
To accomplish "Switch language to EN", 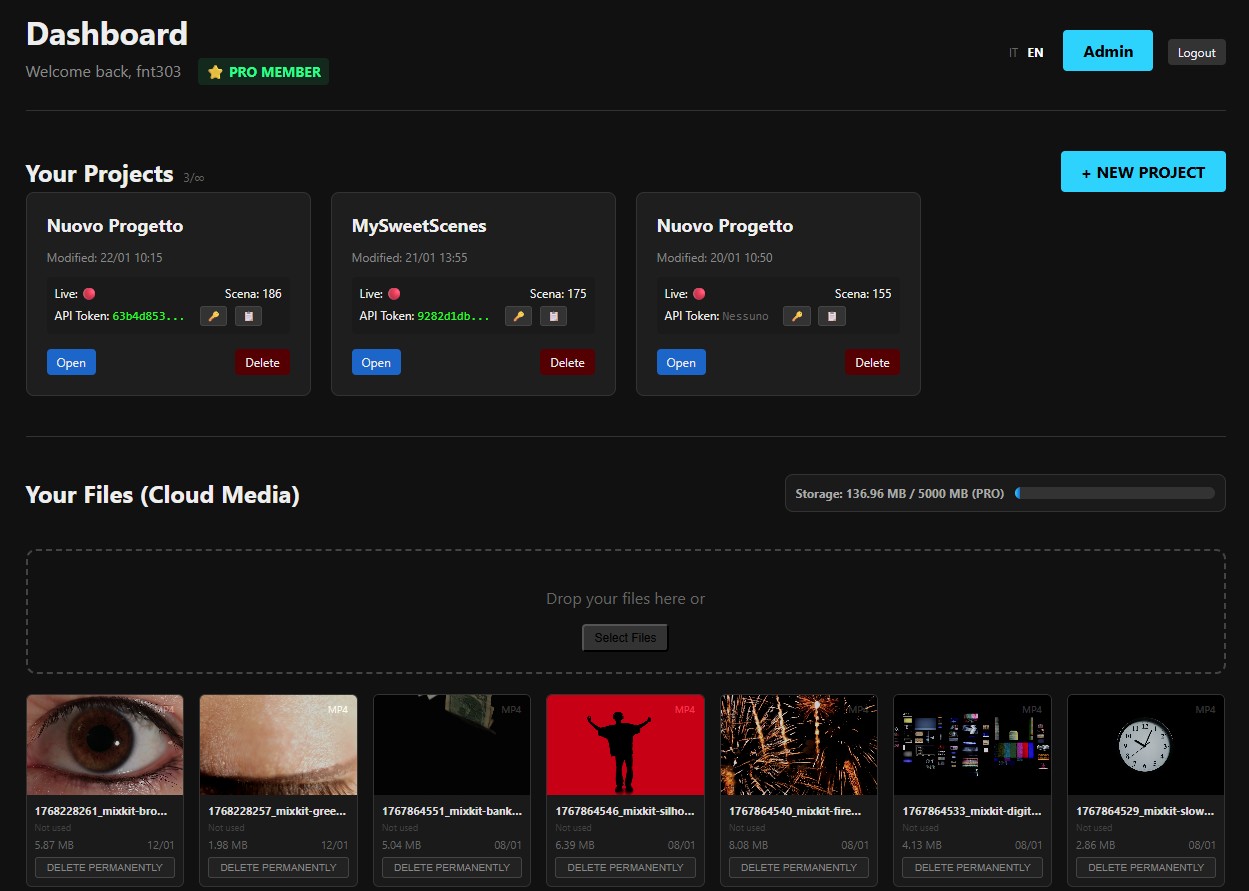I will click(1035, 53).
